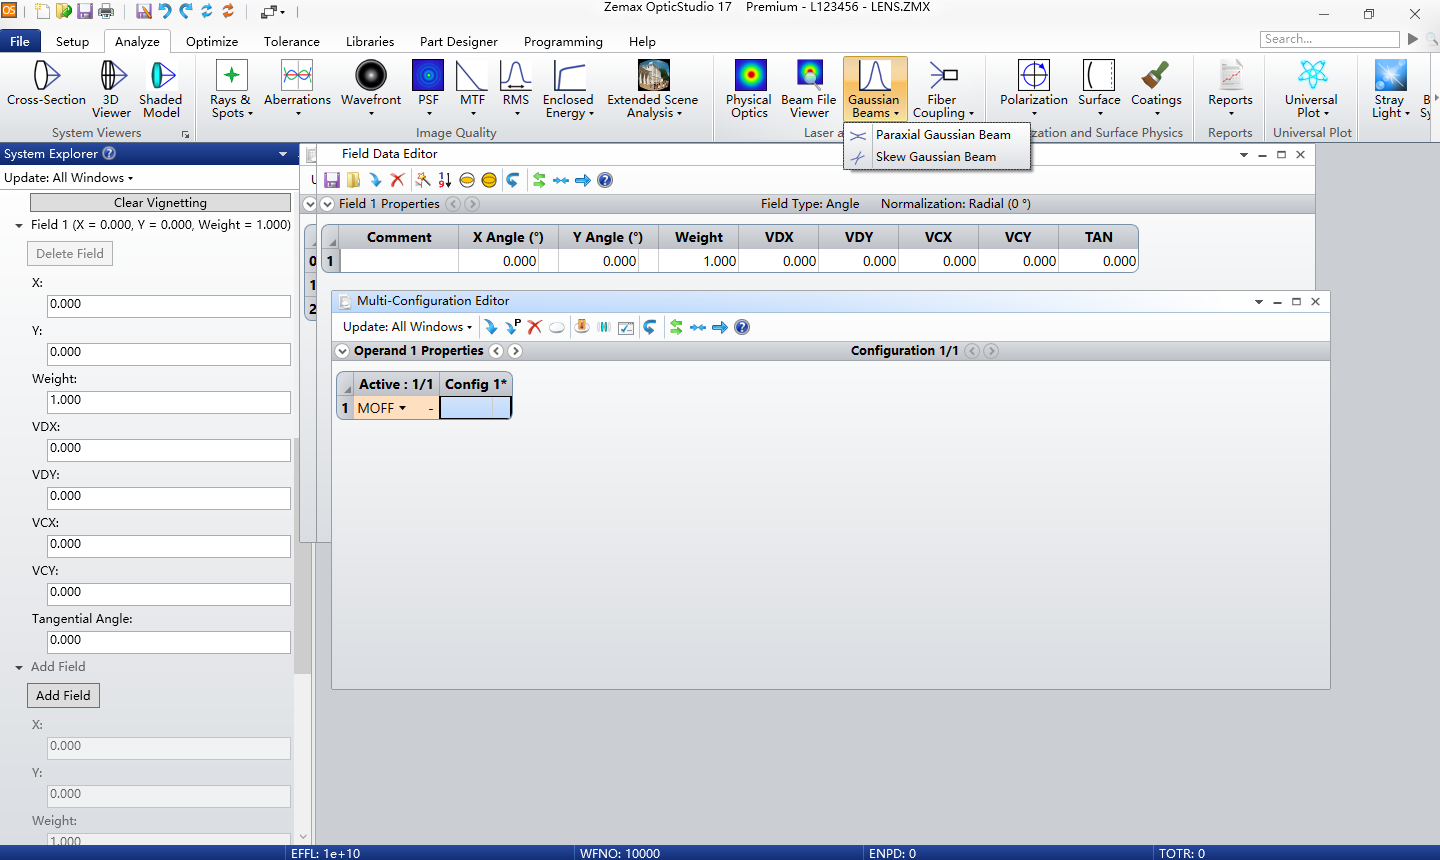
Task: Click the EFFL: 1e+10 status bar entry
Action: pyautogui.click(x=325, y=853)
